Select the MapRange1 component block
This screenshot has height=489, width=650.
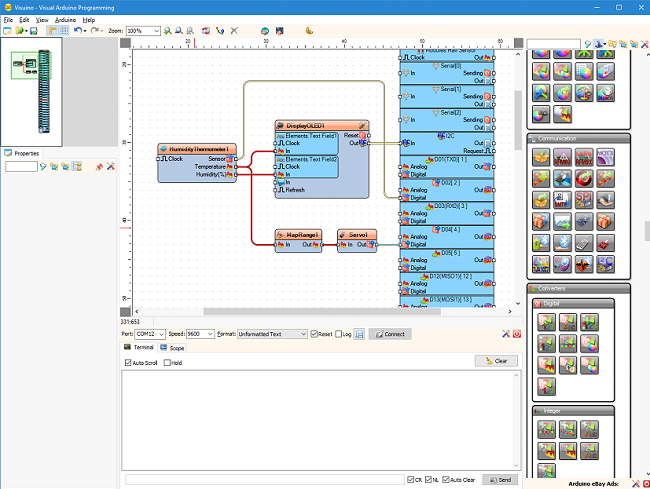point(298,241)
